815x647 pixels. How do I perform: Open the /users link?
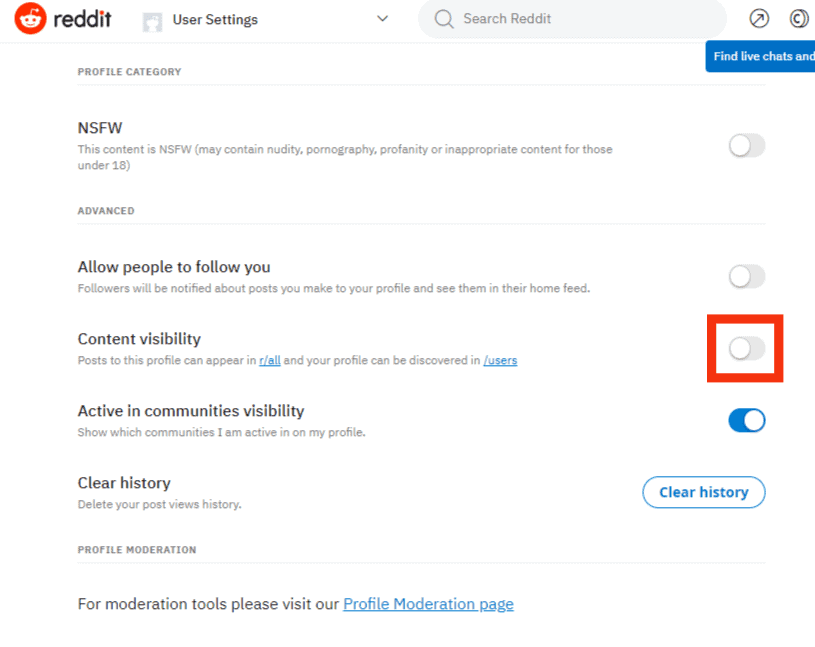[500, 360]
